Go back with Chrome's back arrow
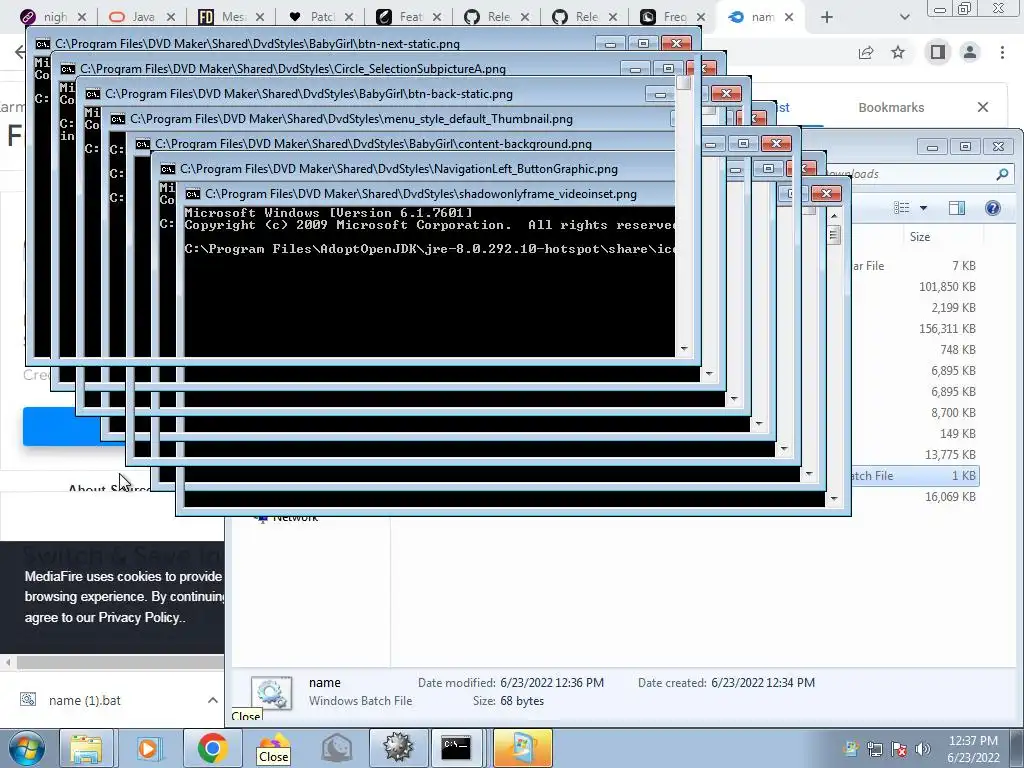This screenshot has height=768, width=1024. pos(20,52)
